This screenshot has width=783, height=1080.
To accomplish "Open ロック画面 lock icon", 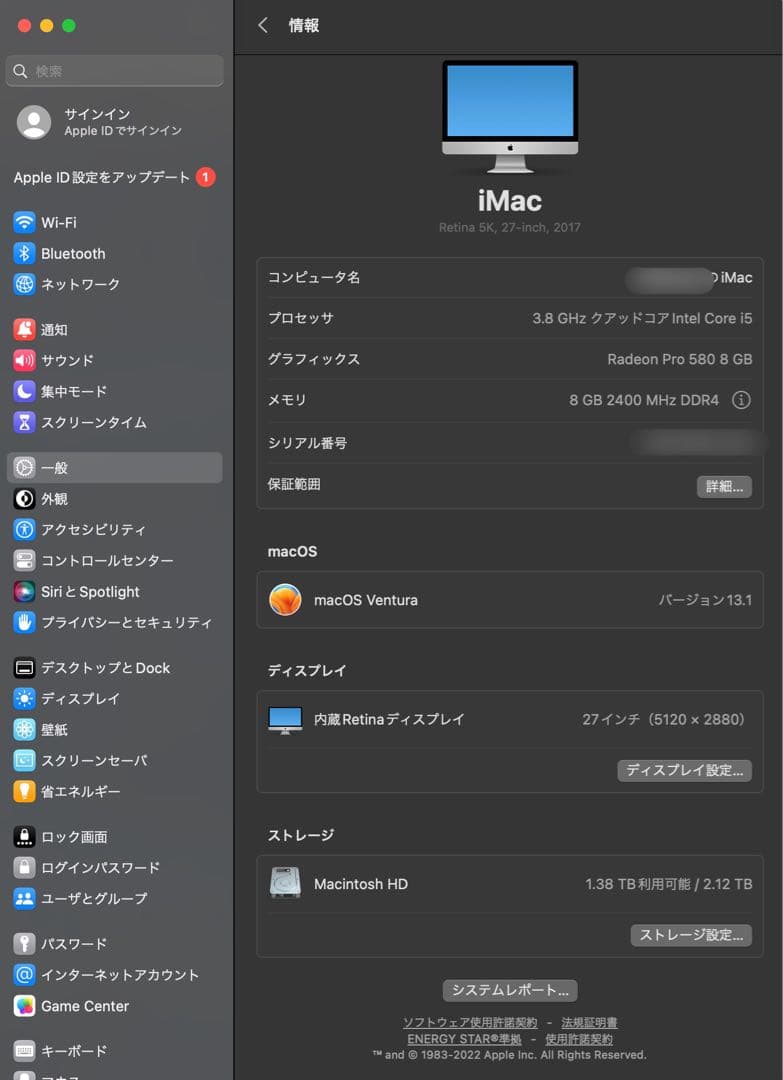I will click(24, 837).
